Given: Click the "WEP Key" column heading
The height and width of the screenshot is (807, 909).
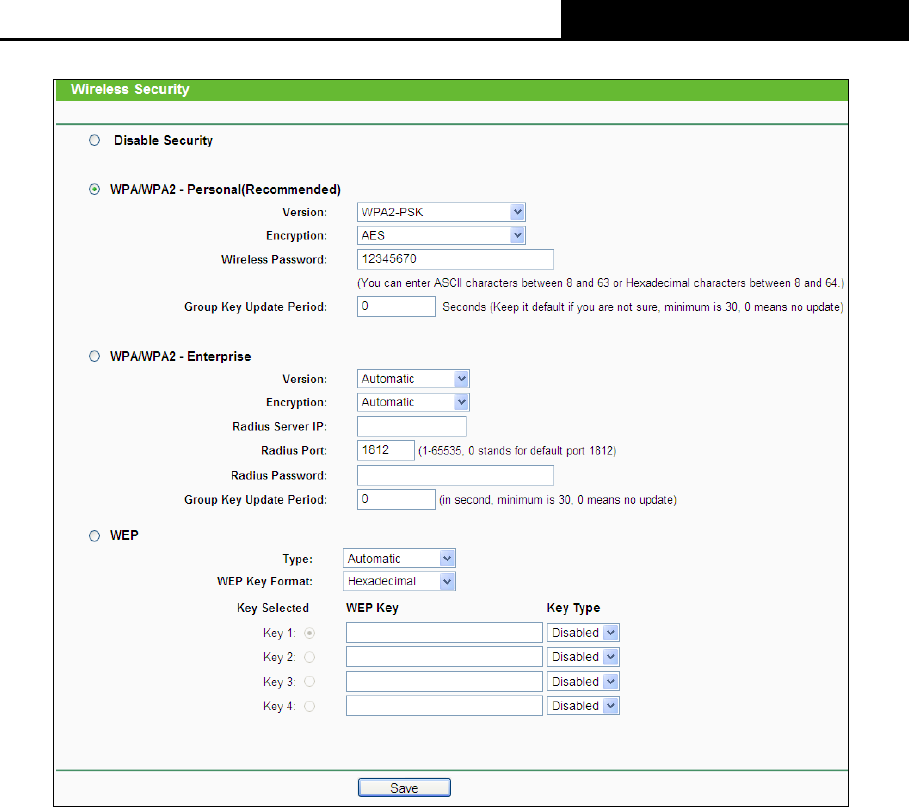Looking at the screenshot, I should pos(372,608).
